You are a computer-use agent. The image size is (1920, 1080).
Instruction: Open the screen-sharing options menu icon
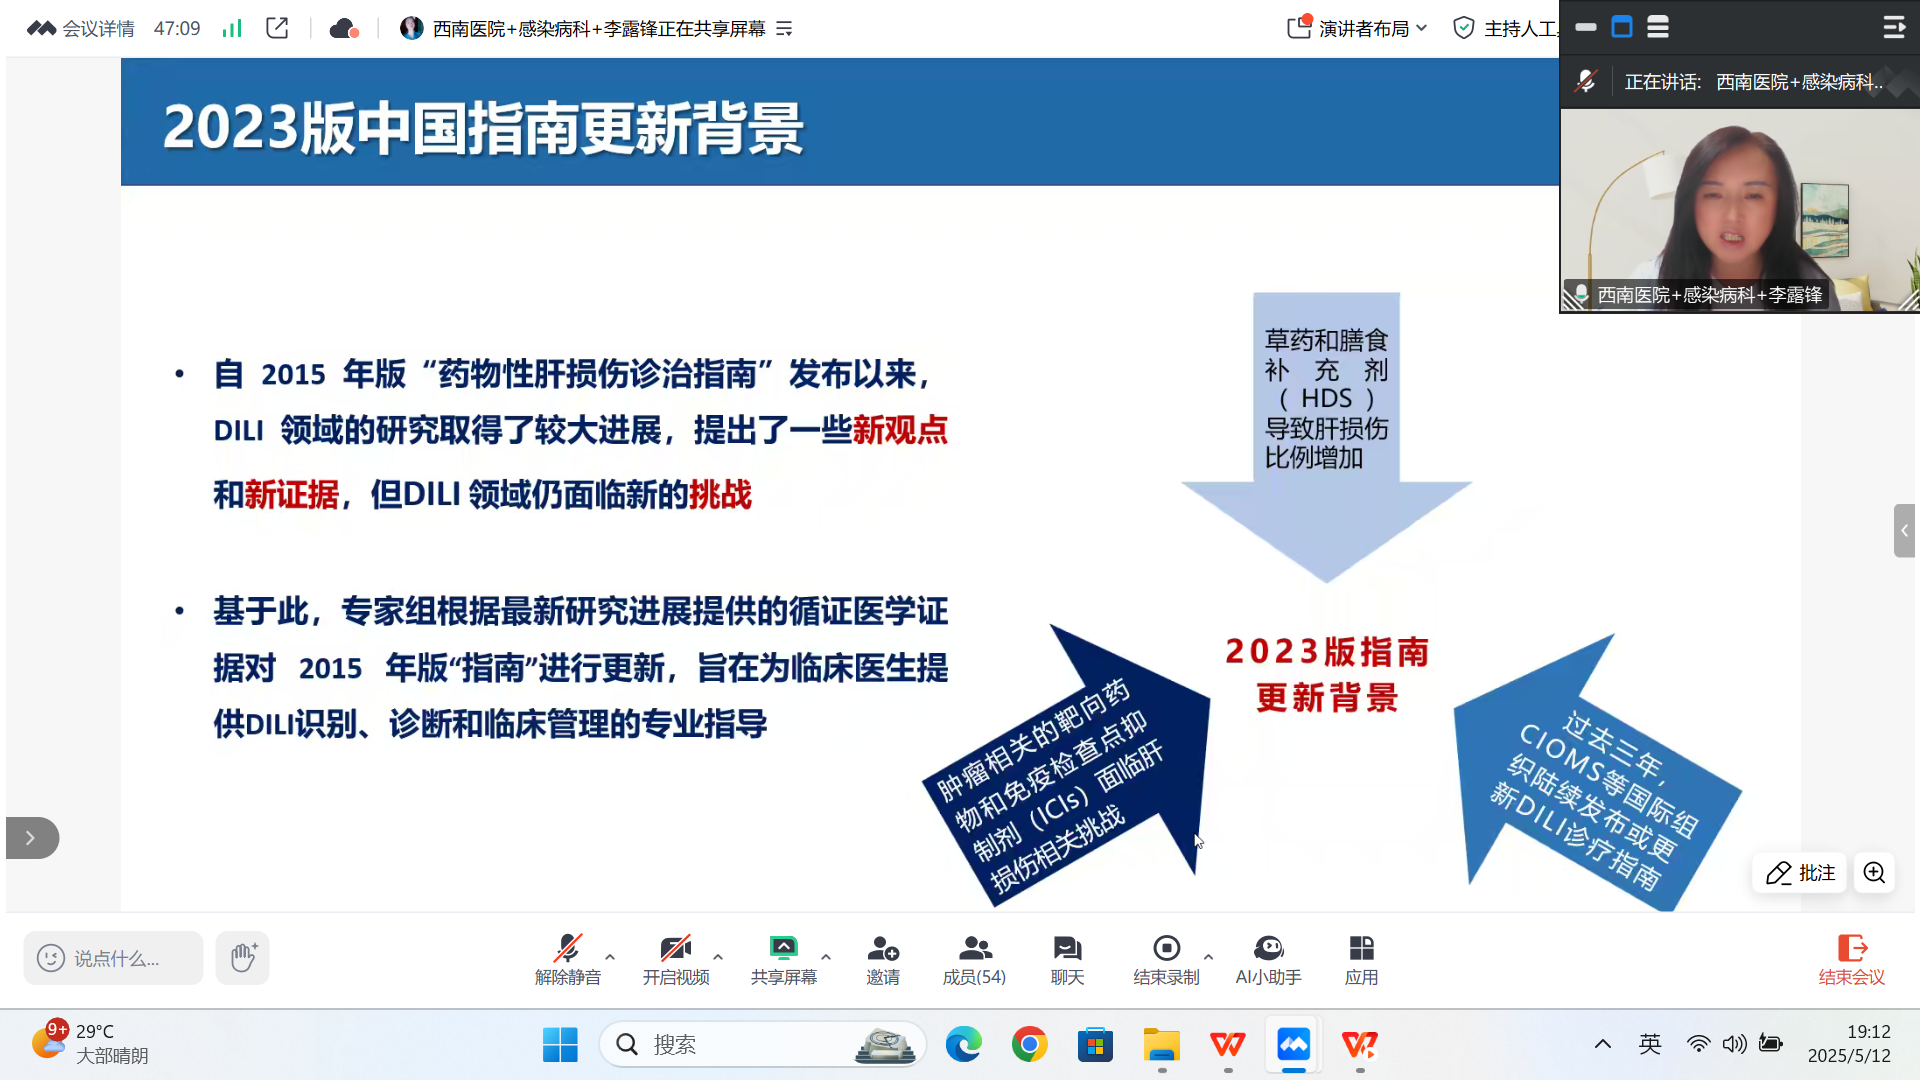(x=785, y=29)
